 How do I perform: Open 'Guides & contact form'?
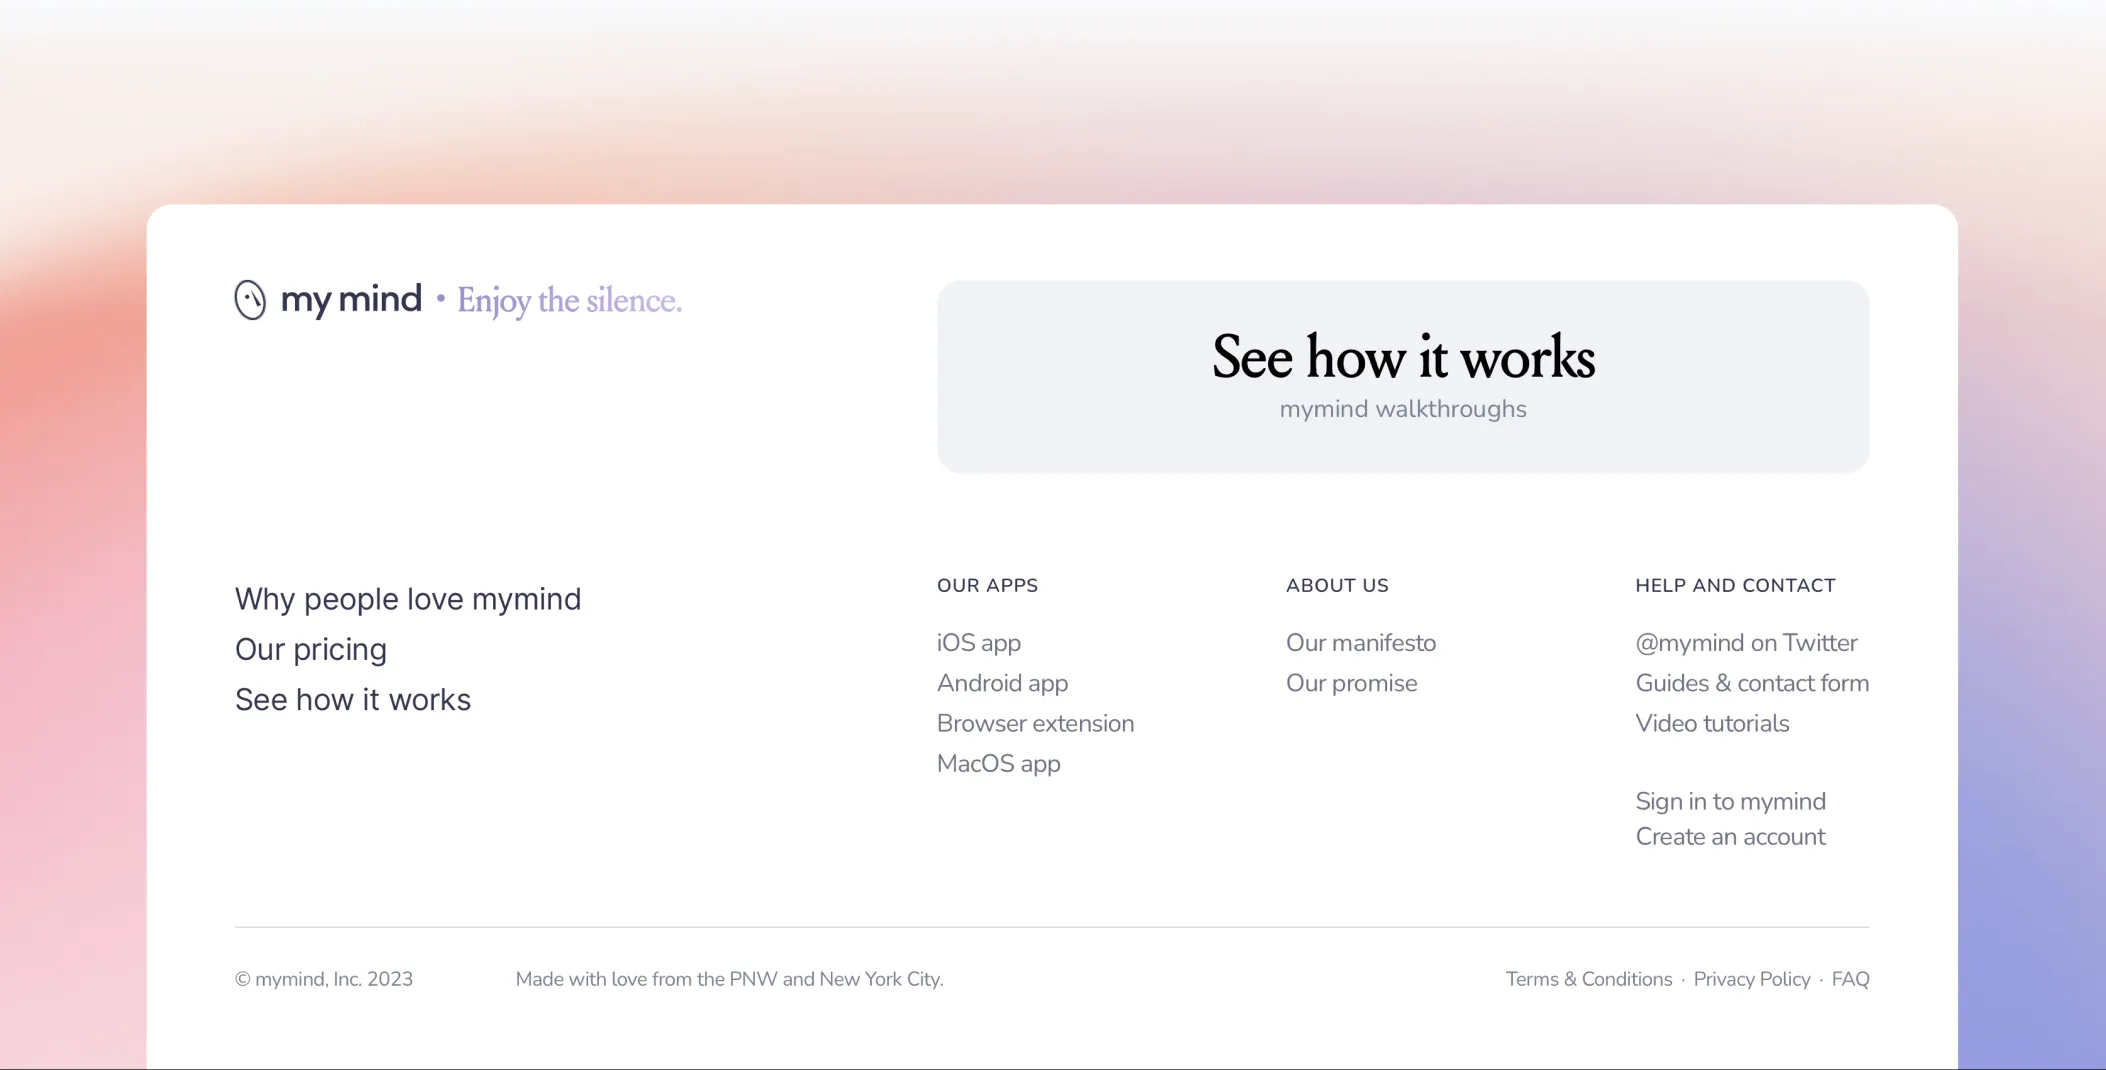(1751, 683)
